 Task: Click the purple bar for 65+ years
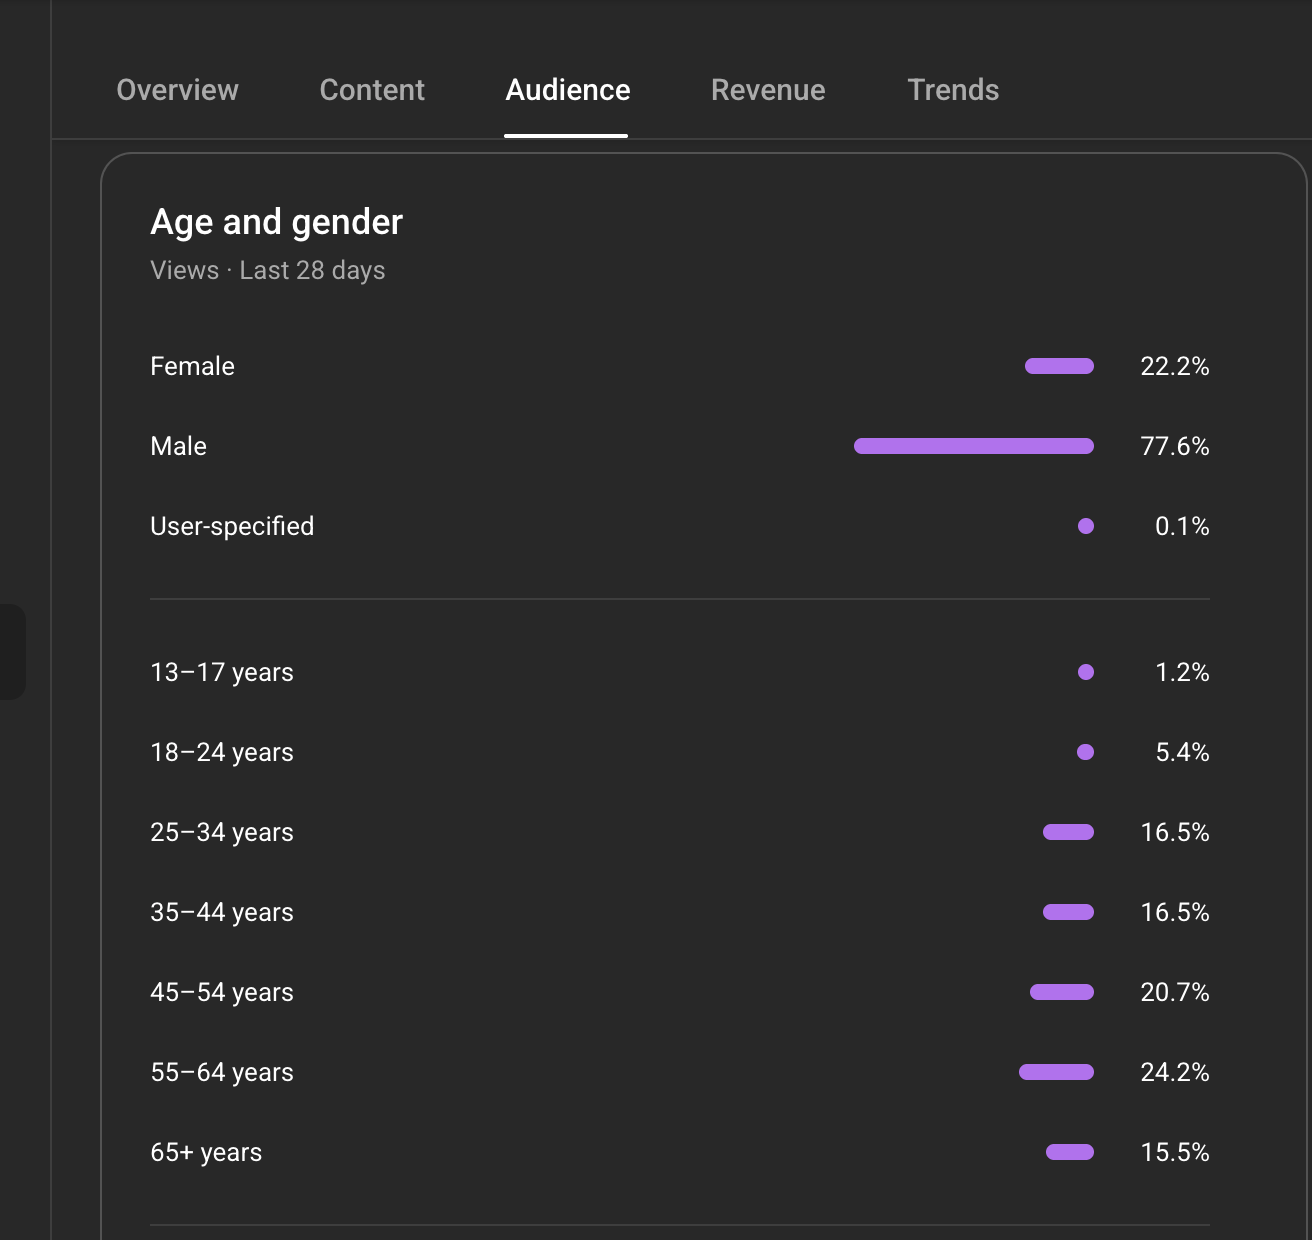(x=1070, y=1152)
